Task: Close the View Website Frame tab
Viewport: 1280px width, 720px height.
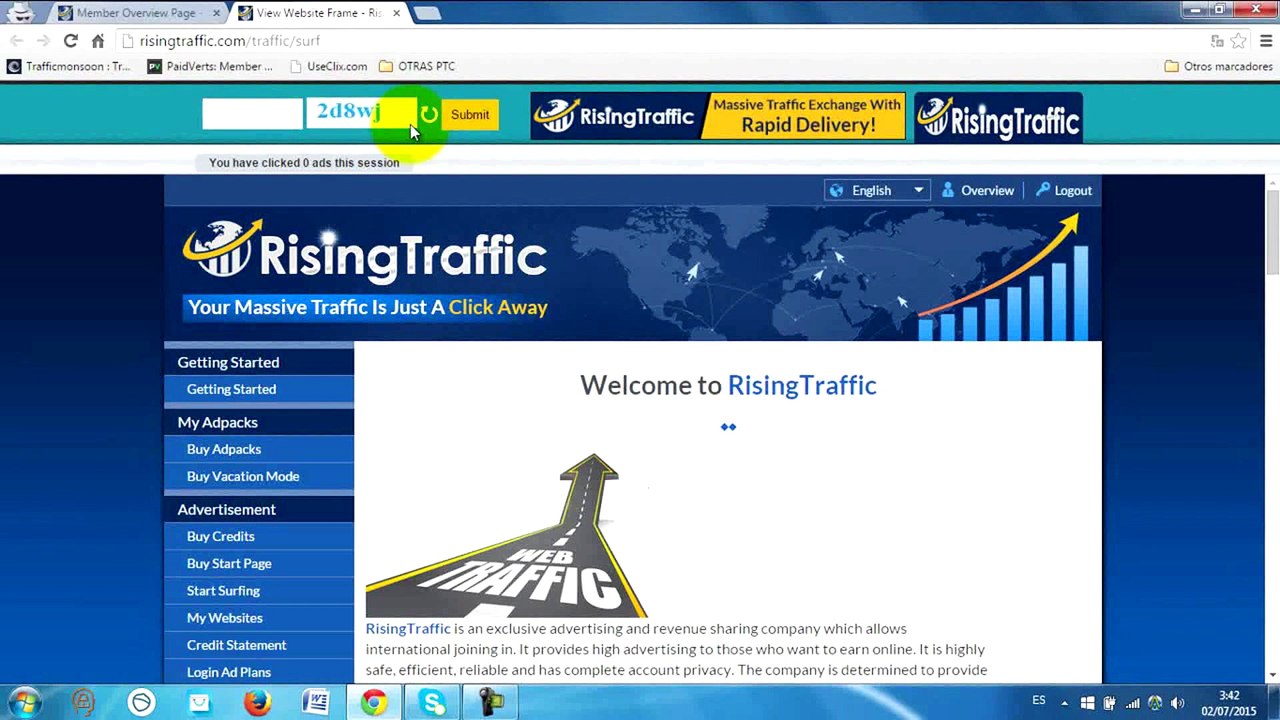Action: pyautogui.click(x=396, y=13)
